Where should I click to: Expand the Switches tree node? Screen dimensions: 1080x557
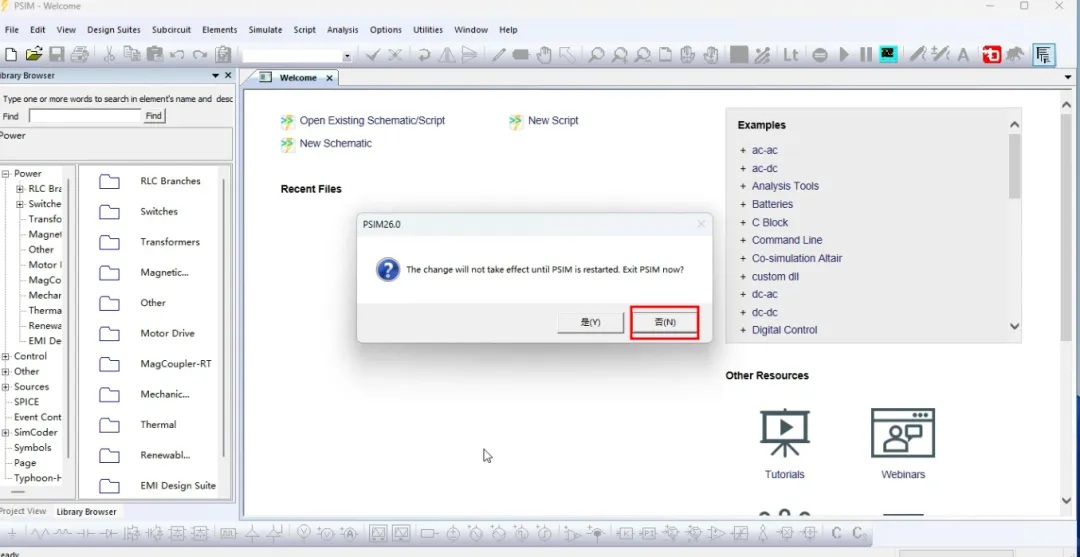click(20, 204)
